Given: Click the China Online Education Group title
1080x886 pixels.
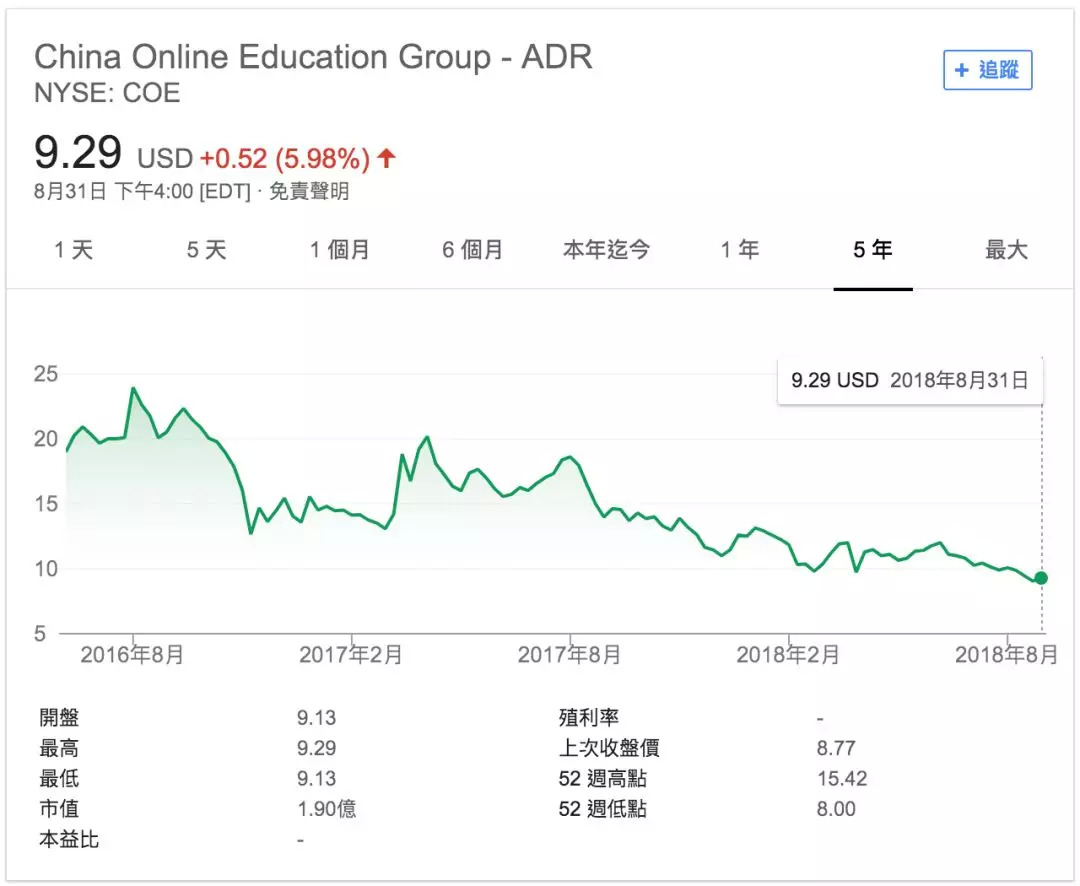Looking at the screenshot, I should (313, 57).
